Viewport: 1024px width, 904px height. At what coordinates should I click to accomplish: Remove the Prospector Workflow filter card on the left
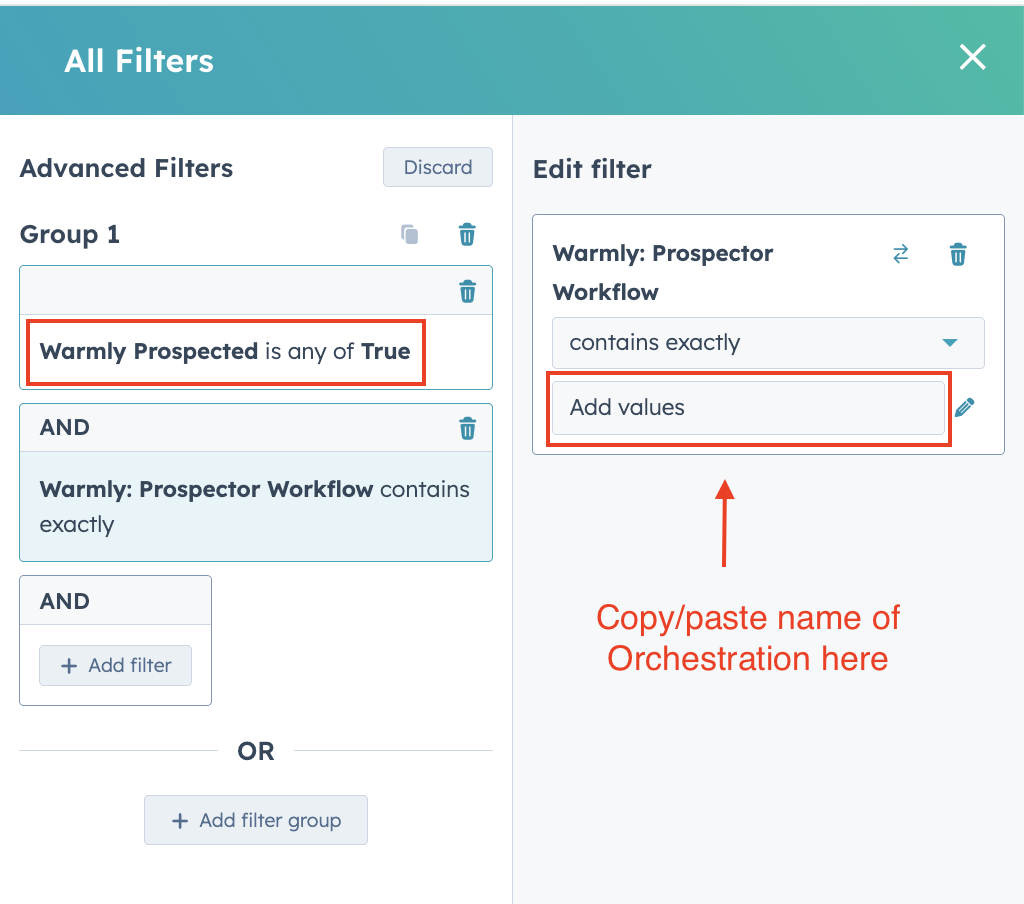pos(467,428)
